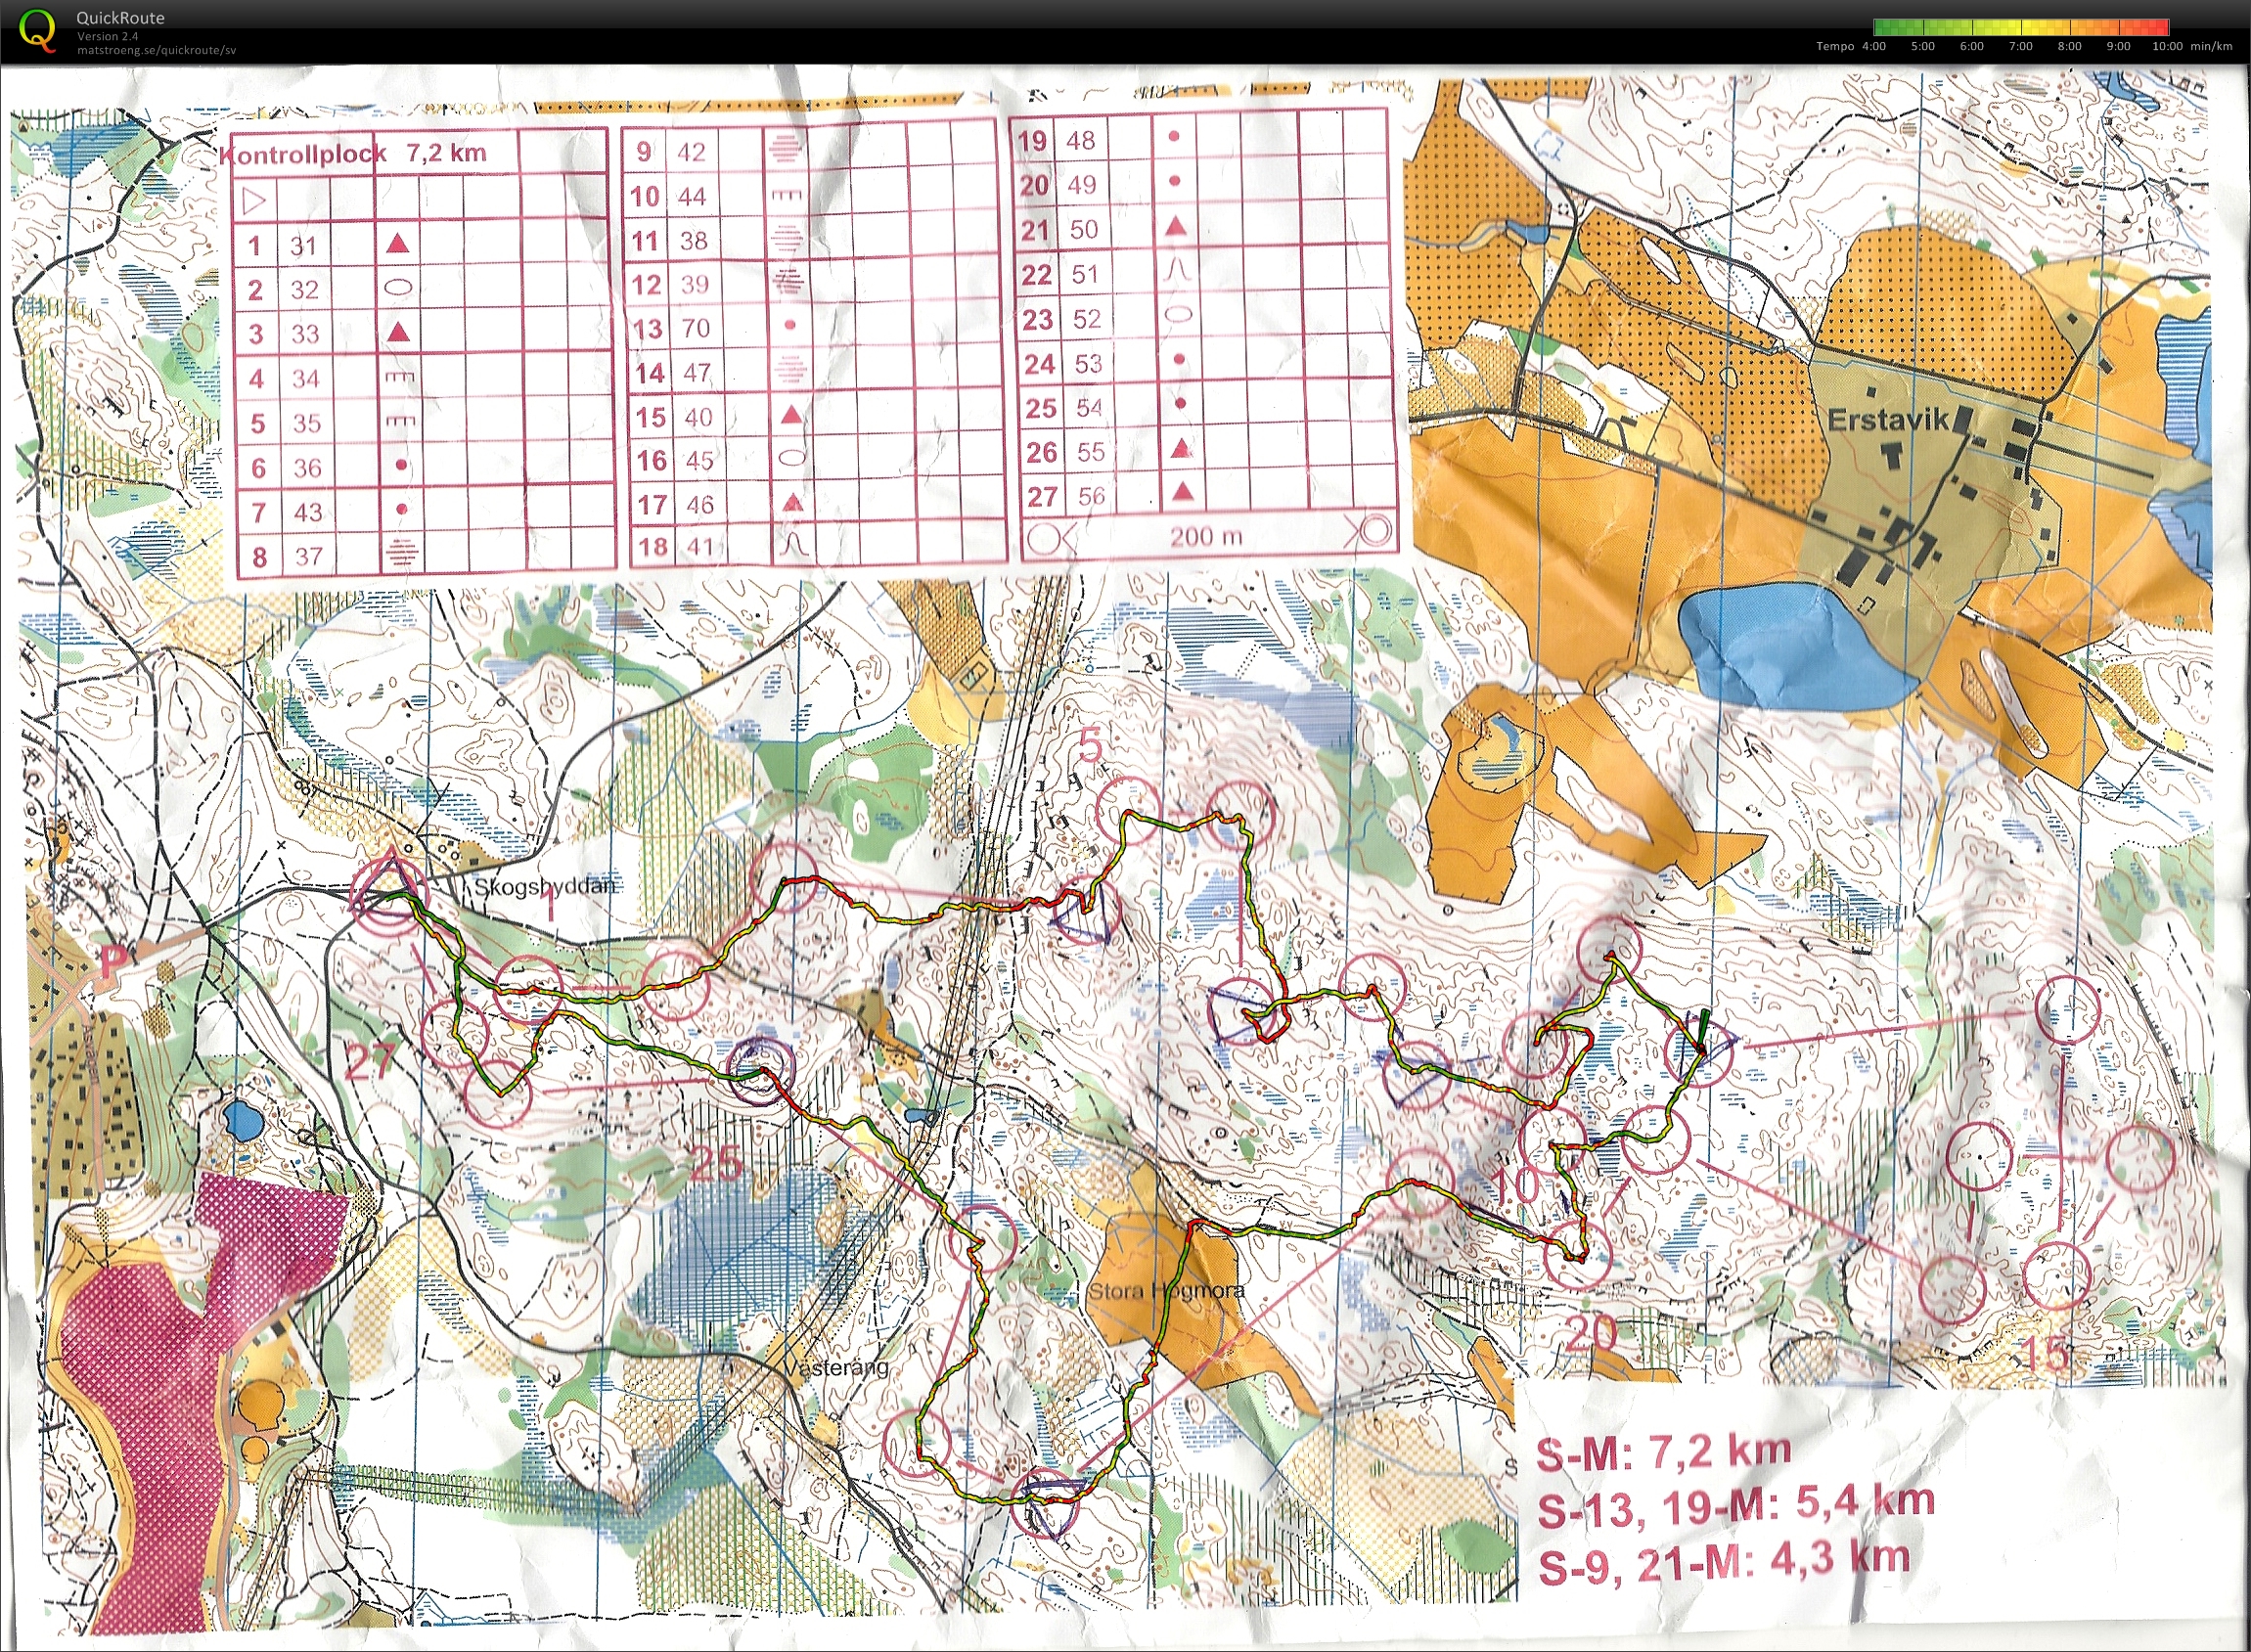
Task: Click the 'Västeräng' map label
Action: [x=835, y=1367]
